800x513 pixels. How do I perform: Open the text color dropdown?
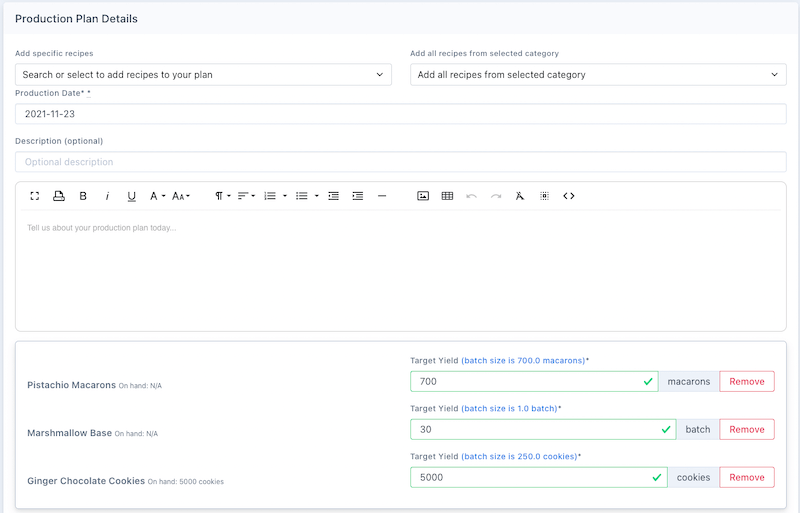pyautogui.click(x=157, y=196)
